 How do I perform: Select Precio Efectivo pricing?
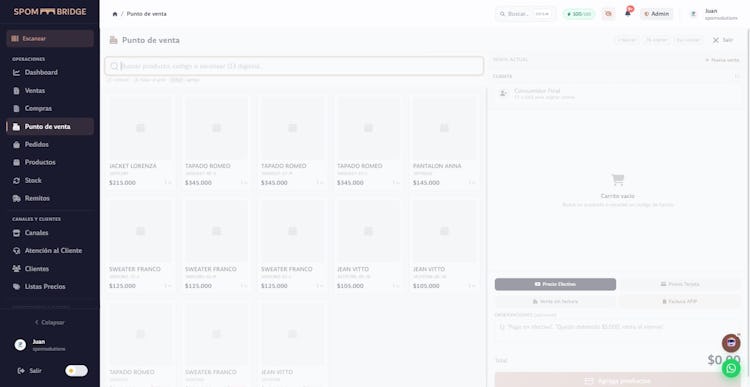(555, 284)
